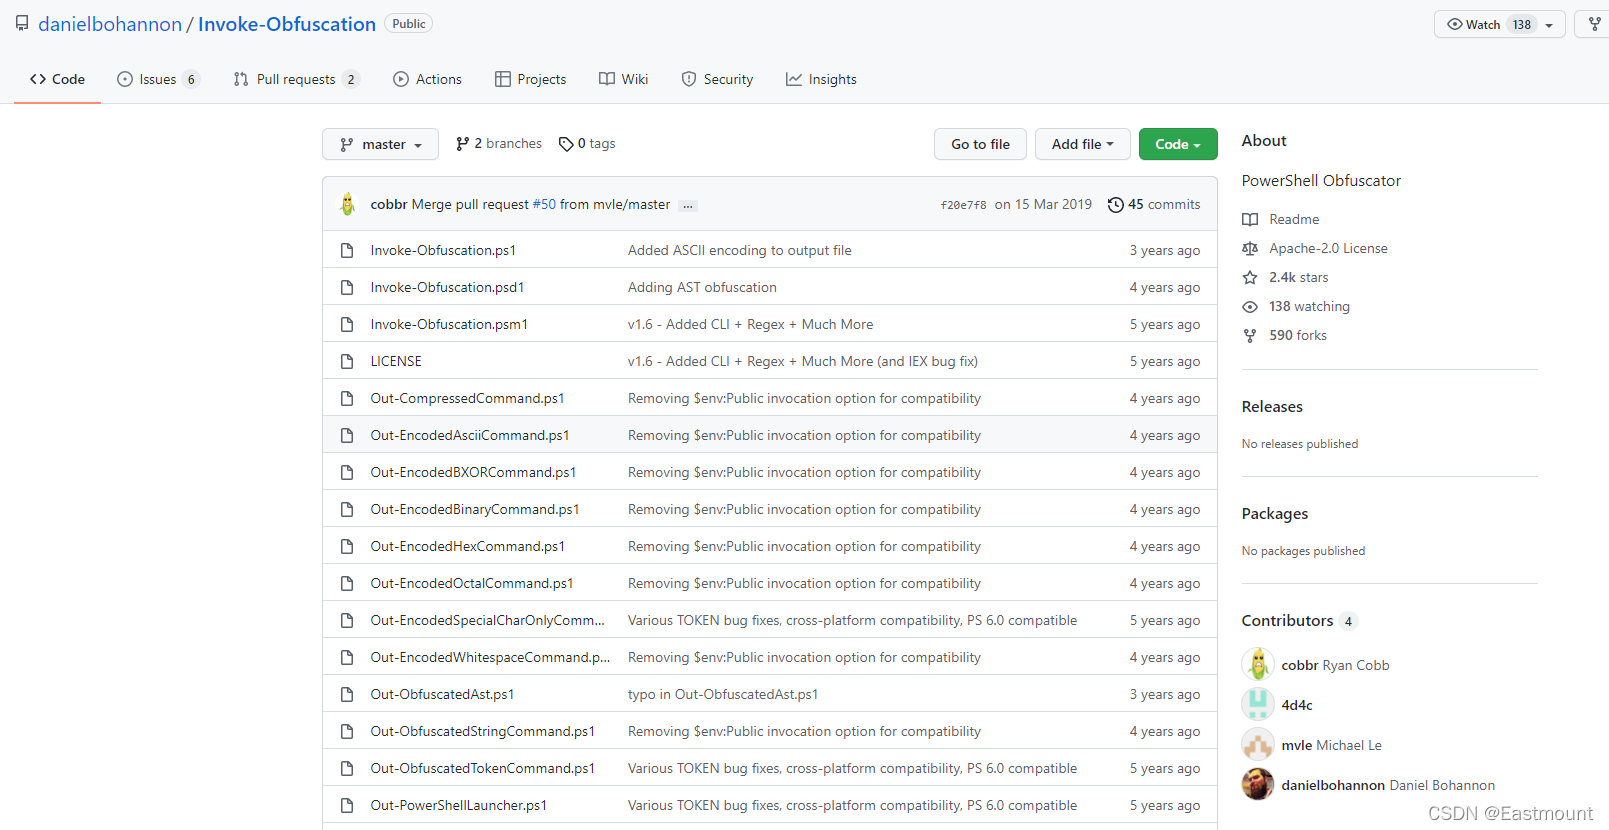View the 2 branches link
This screenshot has height=830, width=1609.
coord(498,144)
